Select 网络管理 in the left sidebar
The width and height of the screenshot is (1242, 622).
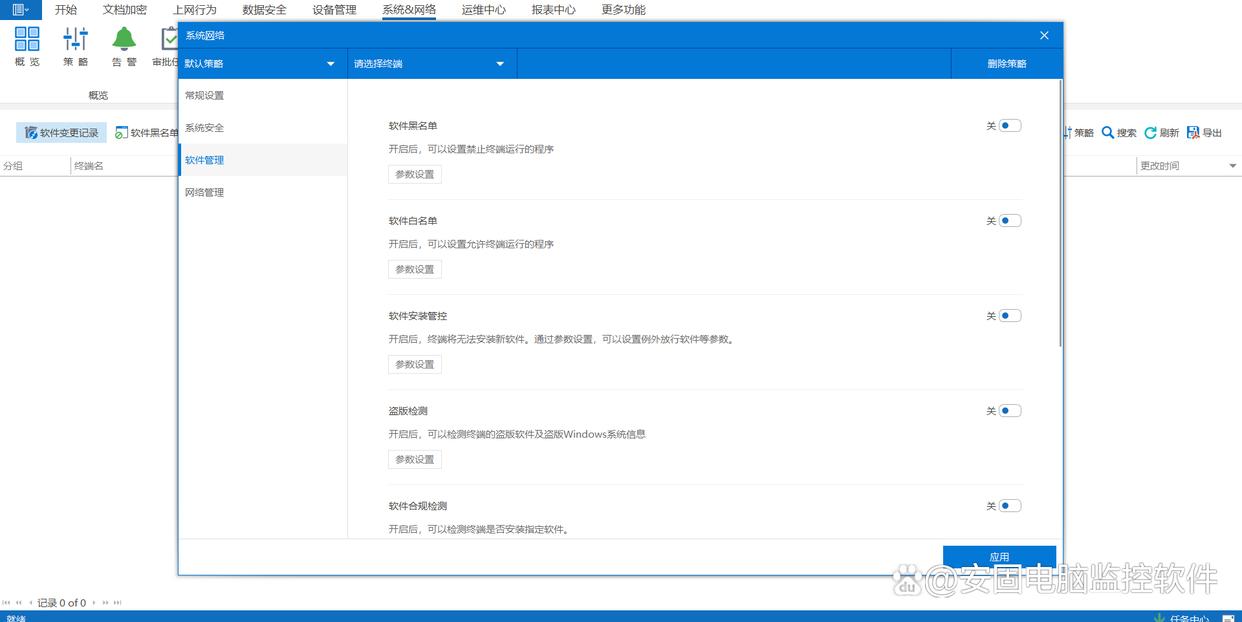pyautogui.click(x=205, y=192)
